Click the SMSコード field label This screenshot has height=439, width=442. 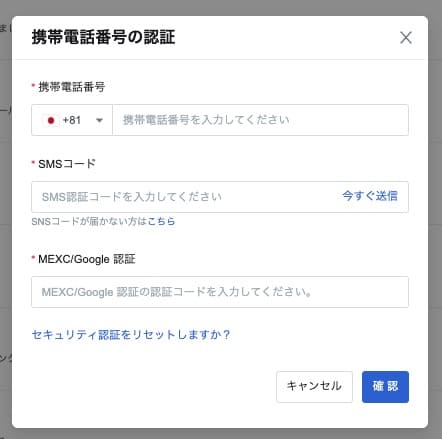coord(67,164)
